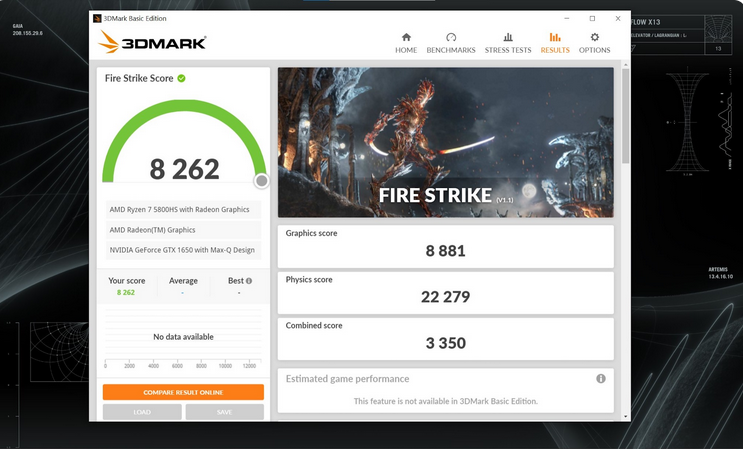Open Stress Tests bar chart icon
The image size is (743, 449).
507,37
